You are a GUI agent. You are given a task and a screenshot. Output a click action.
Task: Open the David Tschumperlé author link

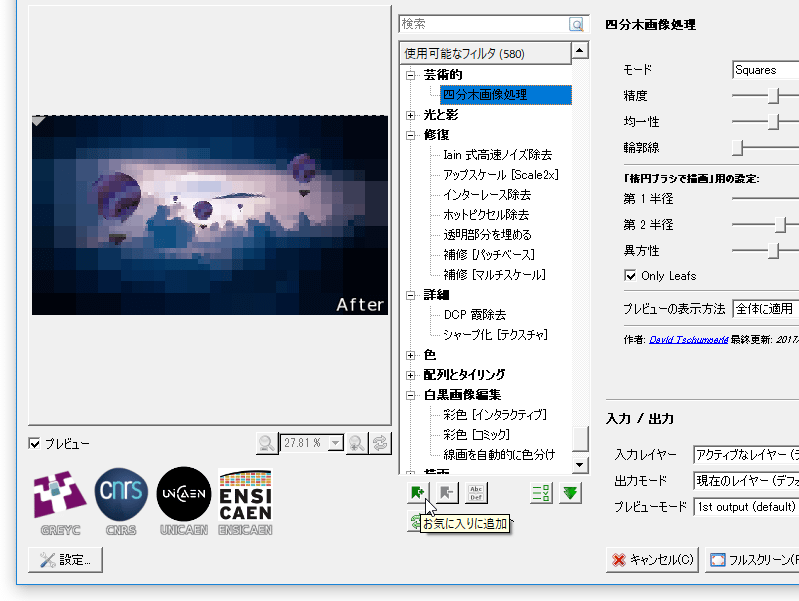pyautogui.click(x=688, y=339)
